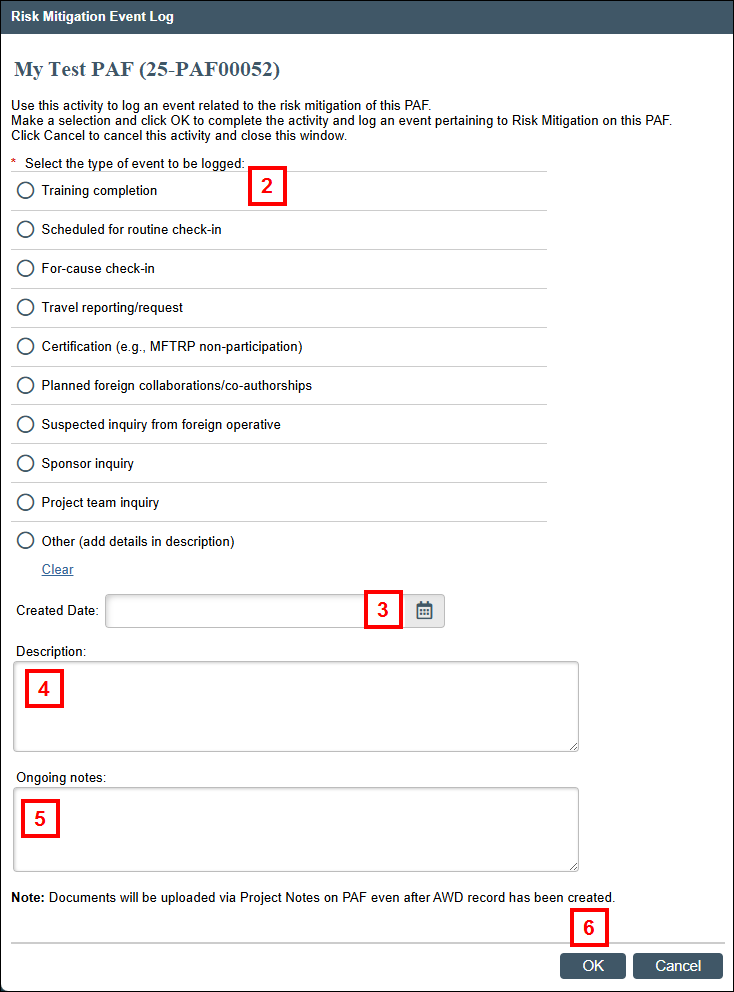This screenshot has height=992, width=734.
Task: Click the Description box resize grip
Action: (x=574, y=747)
